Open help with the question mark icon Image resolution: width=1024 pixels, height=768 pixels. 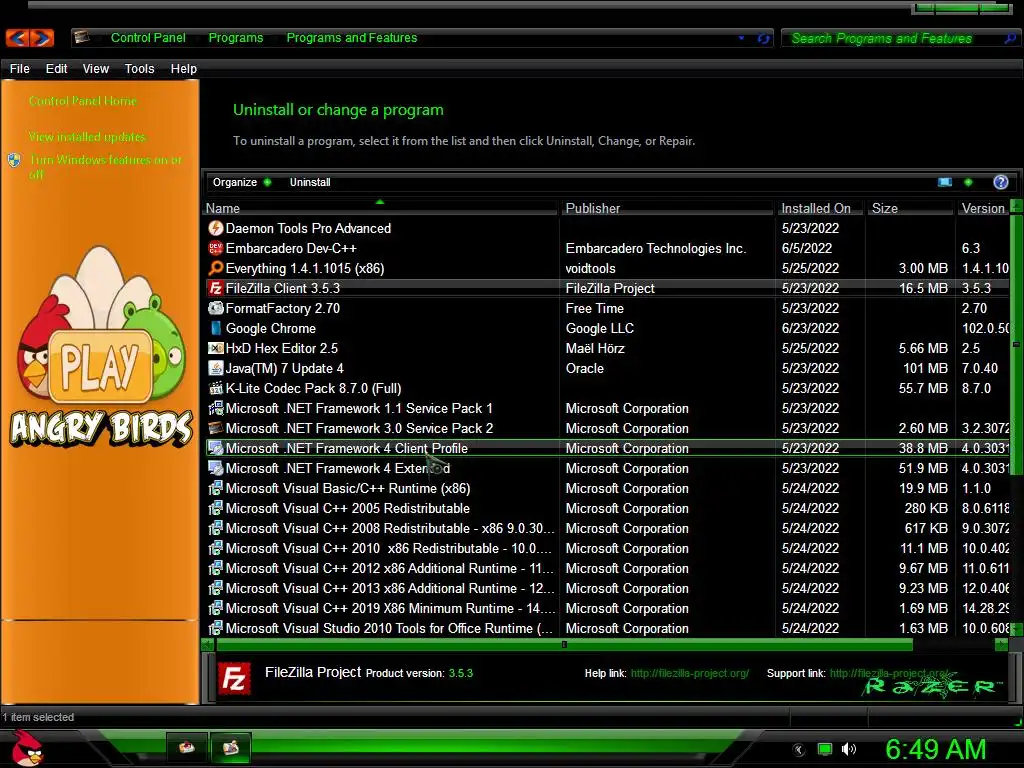click(x=1000, y=182)
